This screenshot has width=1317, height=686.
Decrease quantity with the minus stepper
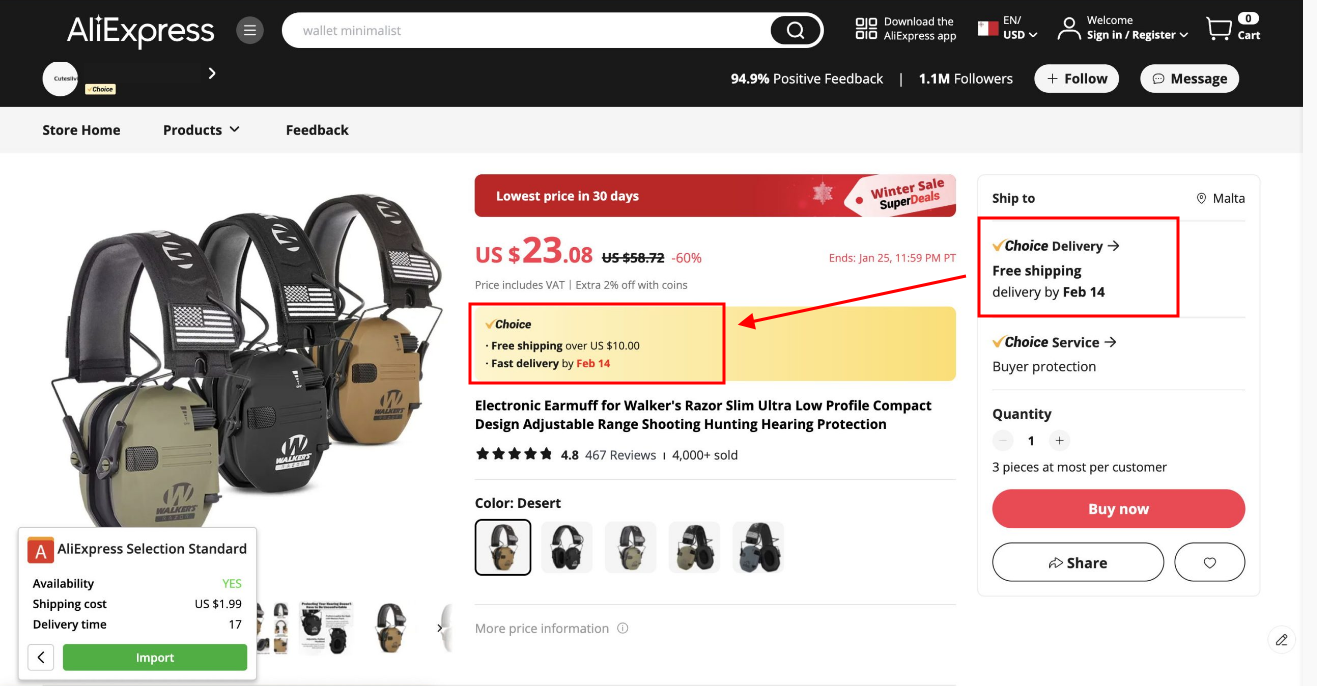click(x=1003, y=440)
